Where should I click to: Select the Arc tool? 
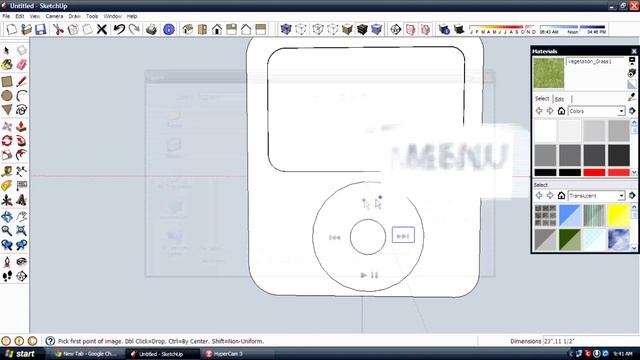tap(22, 96)
